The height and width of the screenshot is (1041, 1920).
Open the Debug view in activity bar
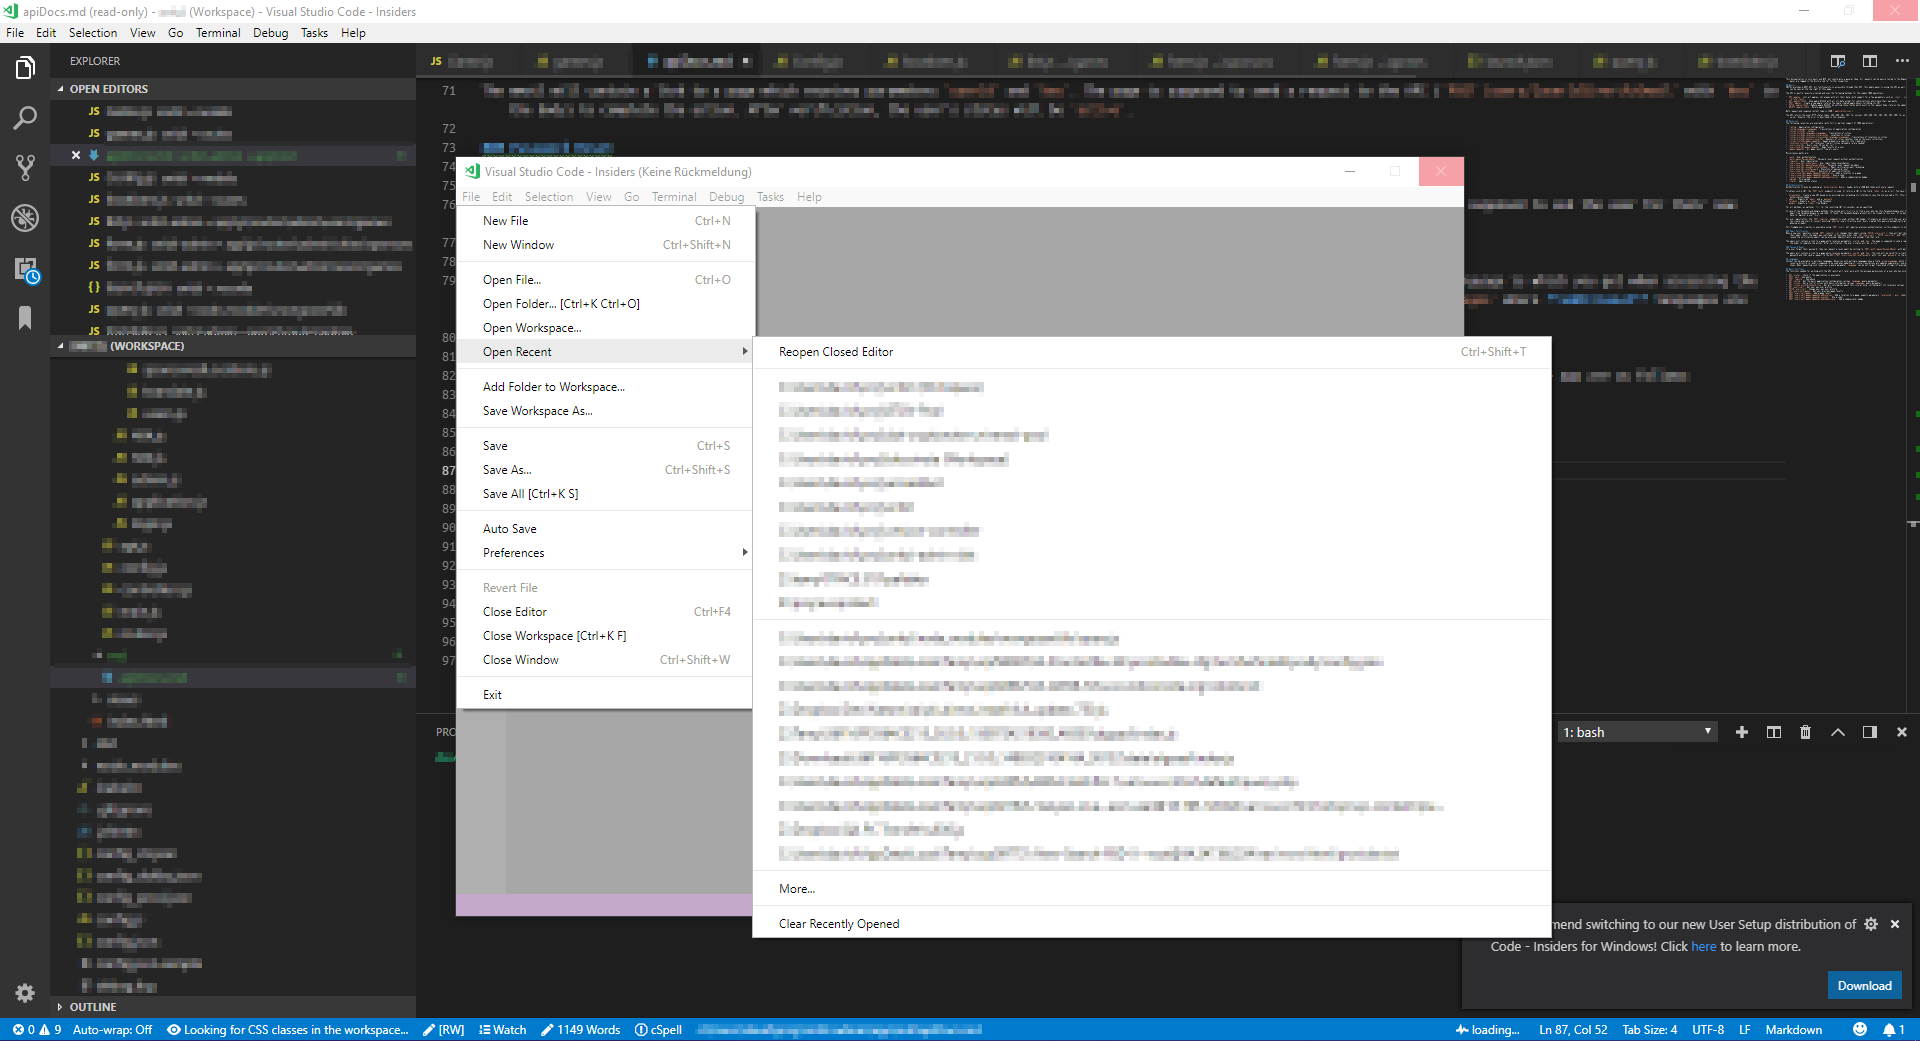click(25, 218)
